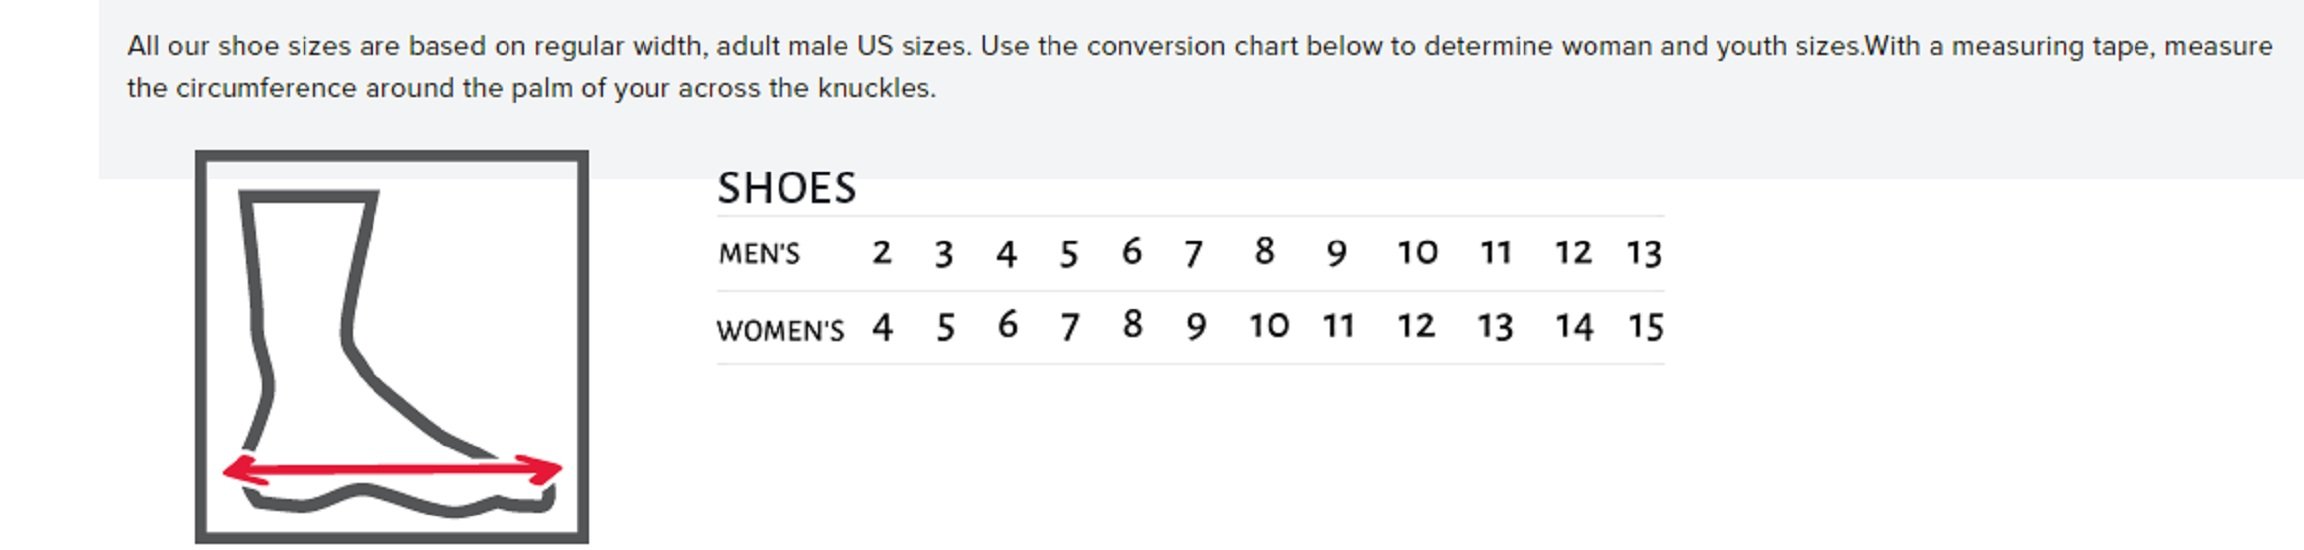The image size is (2304, 550).
Task: Select men's size 6
Action: pyautogui.click(x=1131, y=251)
